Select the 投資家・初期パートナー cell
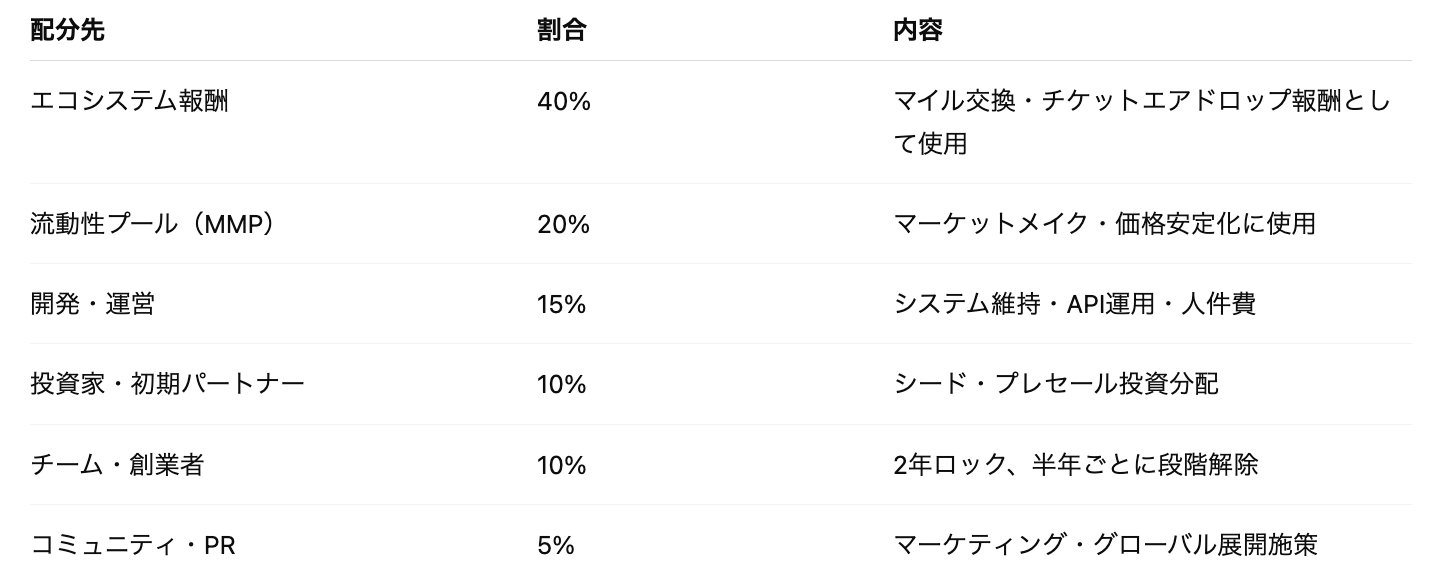The width and height of the screenshot is (1436, 586). pos(167,384)
